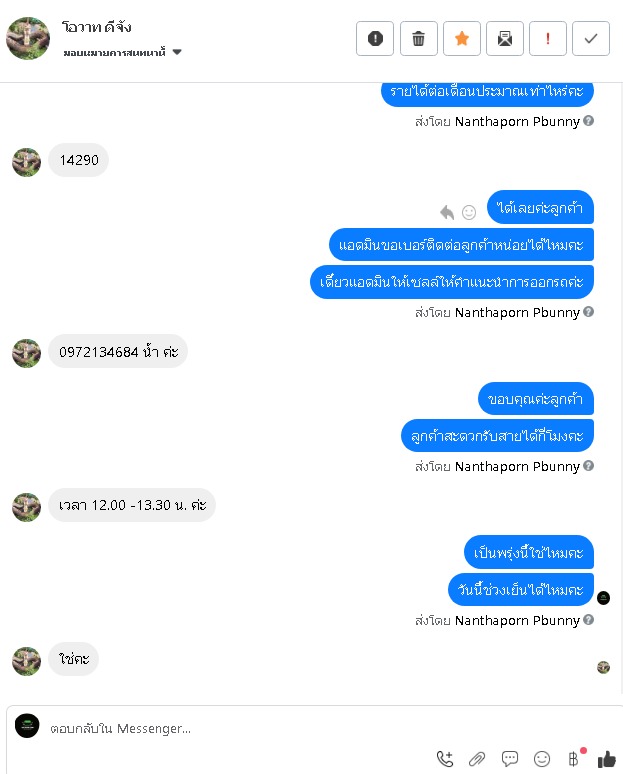
Task: Mark conversation done with checkmark button
Action: click(591, 39)
